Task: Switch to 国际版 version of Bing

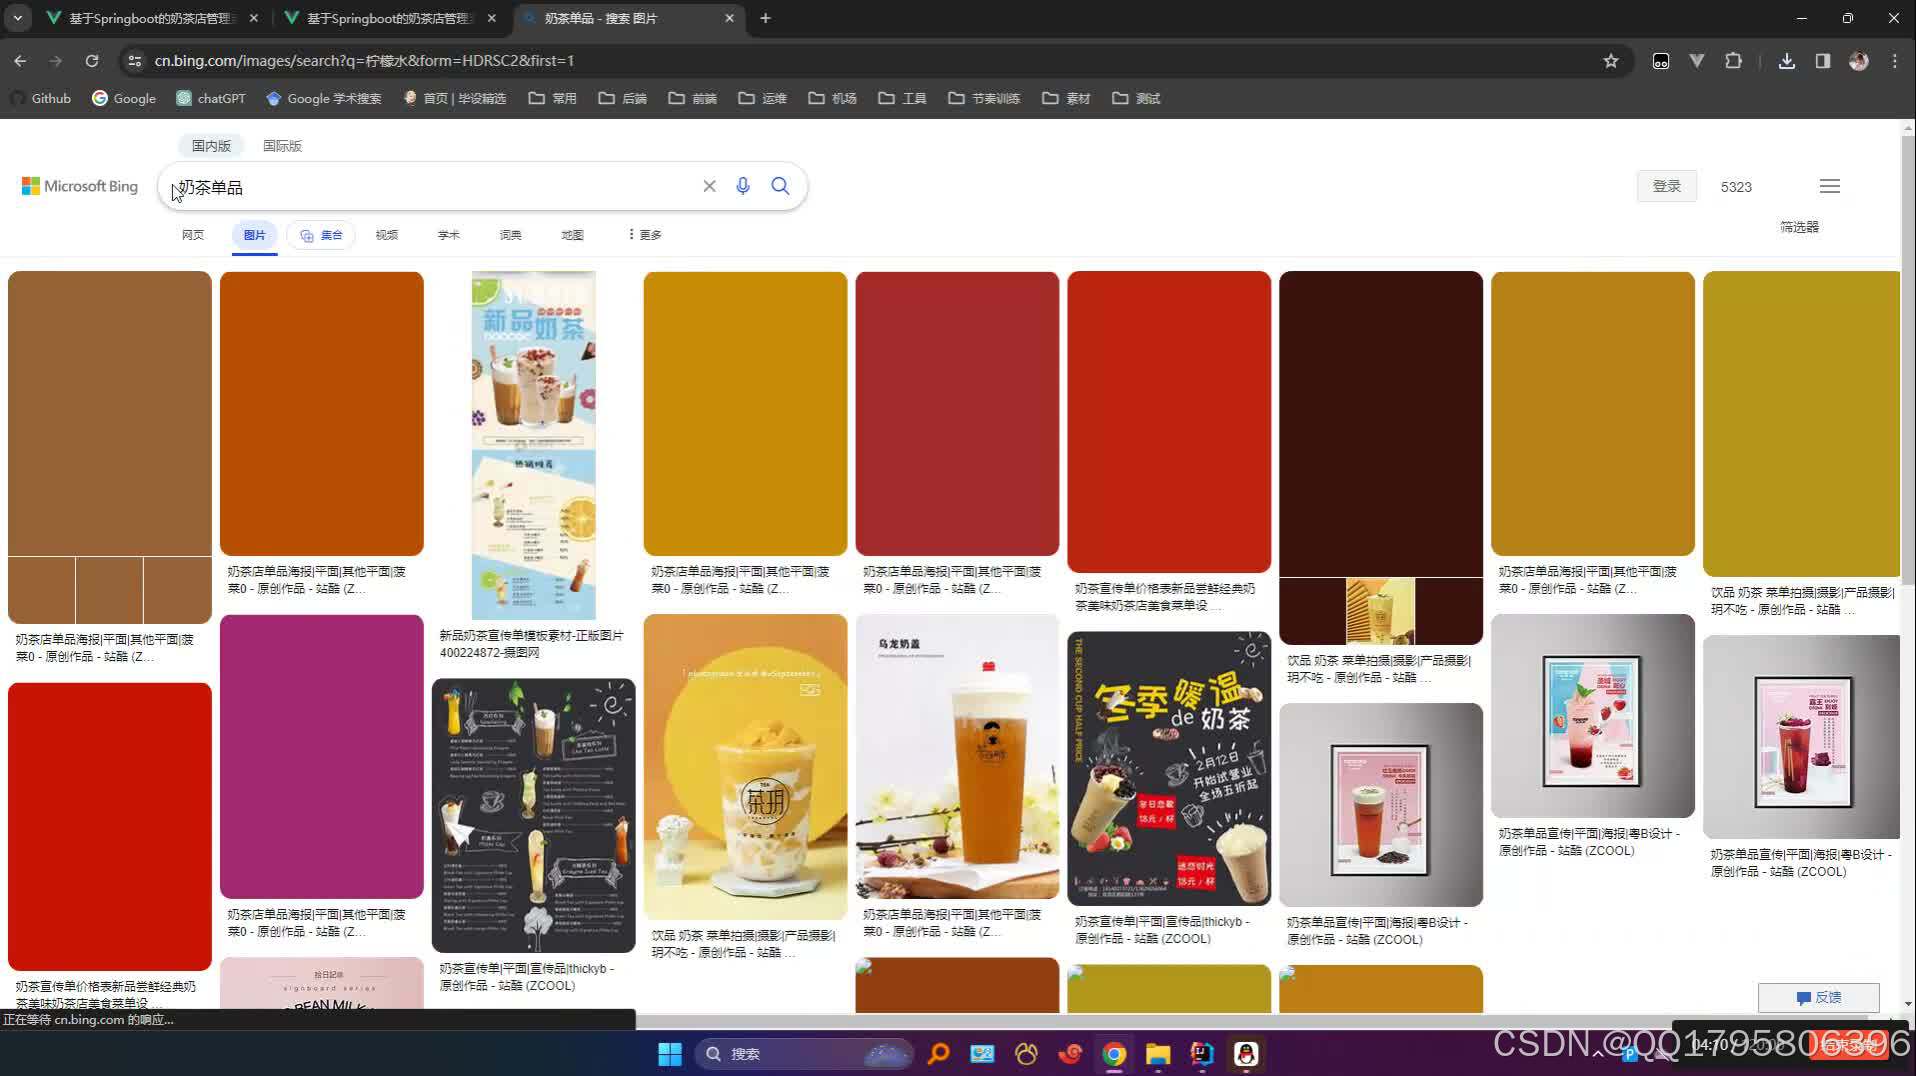Action: pos(282,145)
